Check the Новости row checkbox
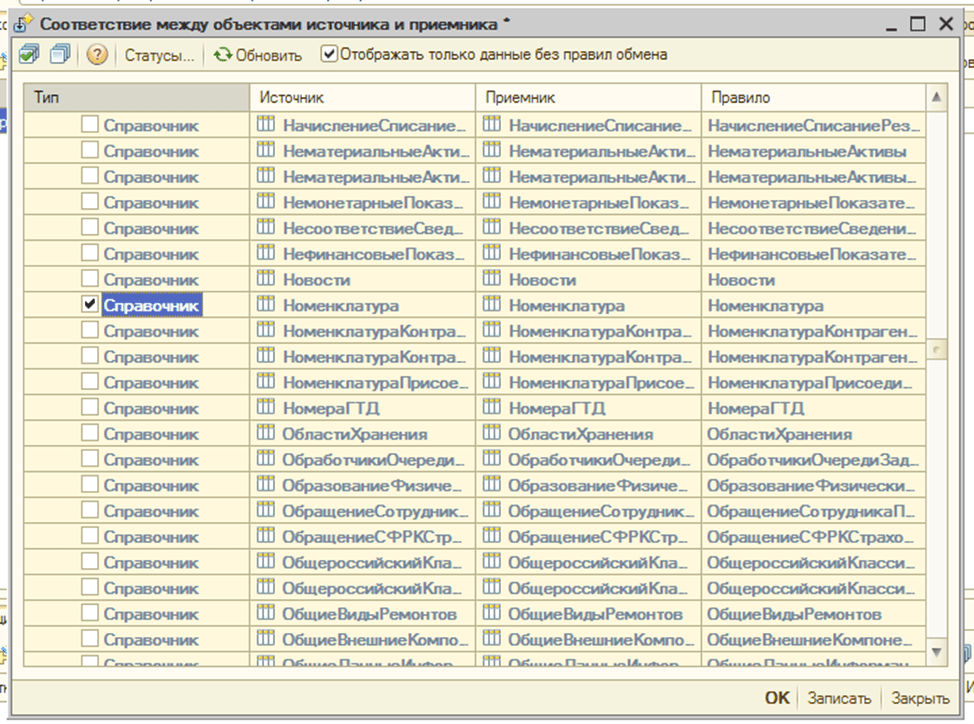 (90, 279)
